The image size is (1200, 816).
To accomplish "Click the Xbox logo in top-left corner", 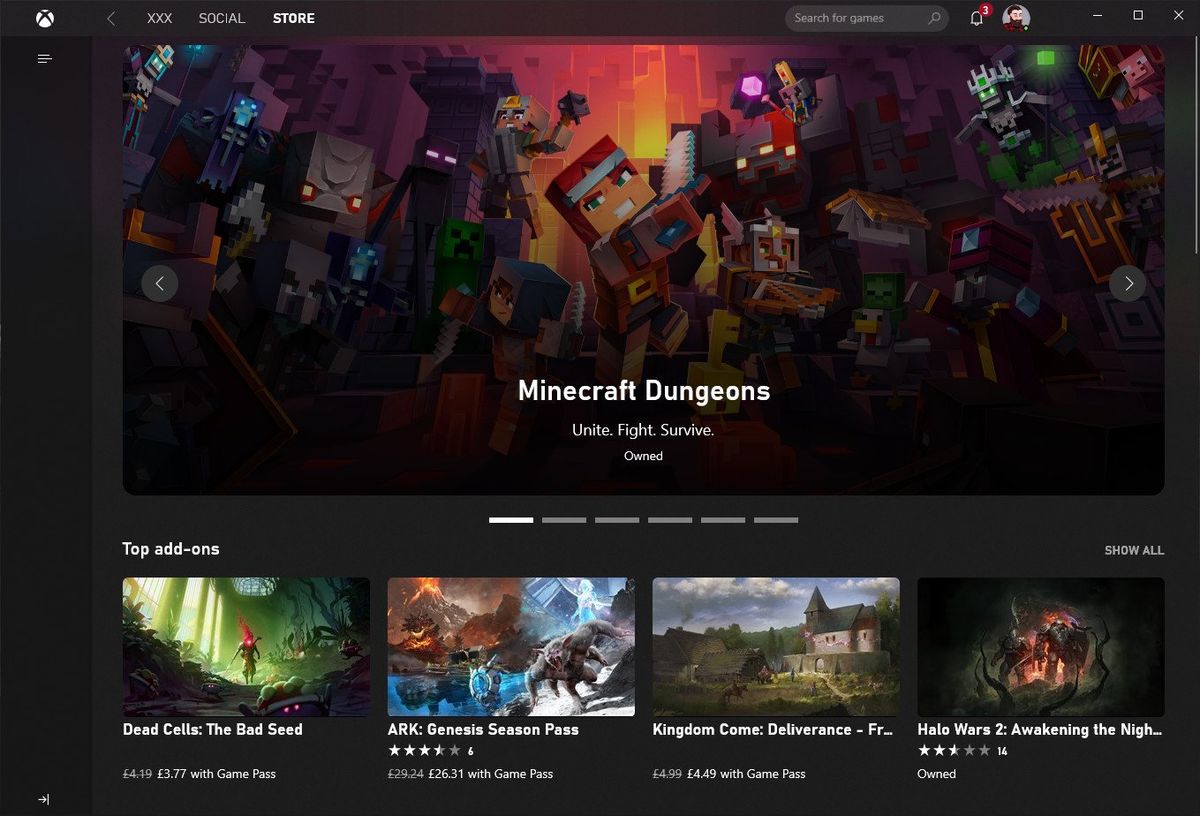I will tap(42, 17).
